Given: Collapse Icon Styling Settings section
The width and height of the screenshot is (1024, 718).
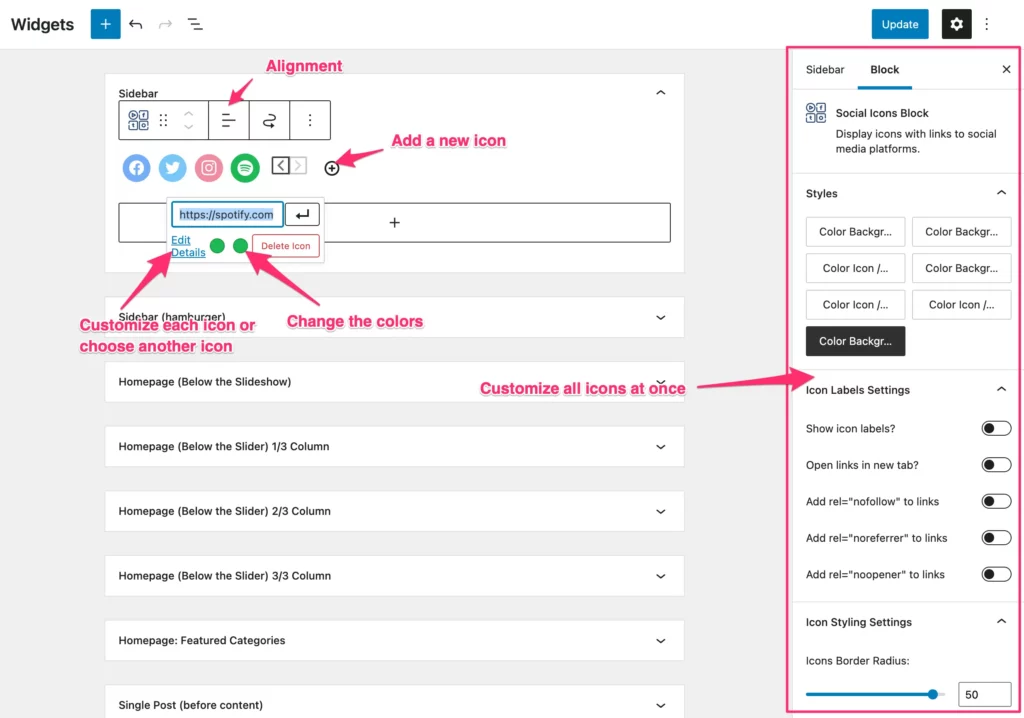Looking at the screenshot, I should [x=1000, y=621].
